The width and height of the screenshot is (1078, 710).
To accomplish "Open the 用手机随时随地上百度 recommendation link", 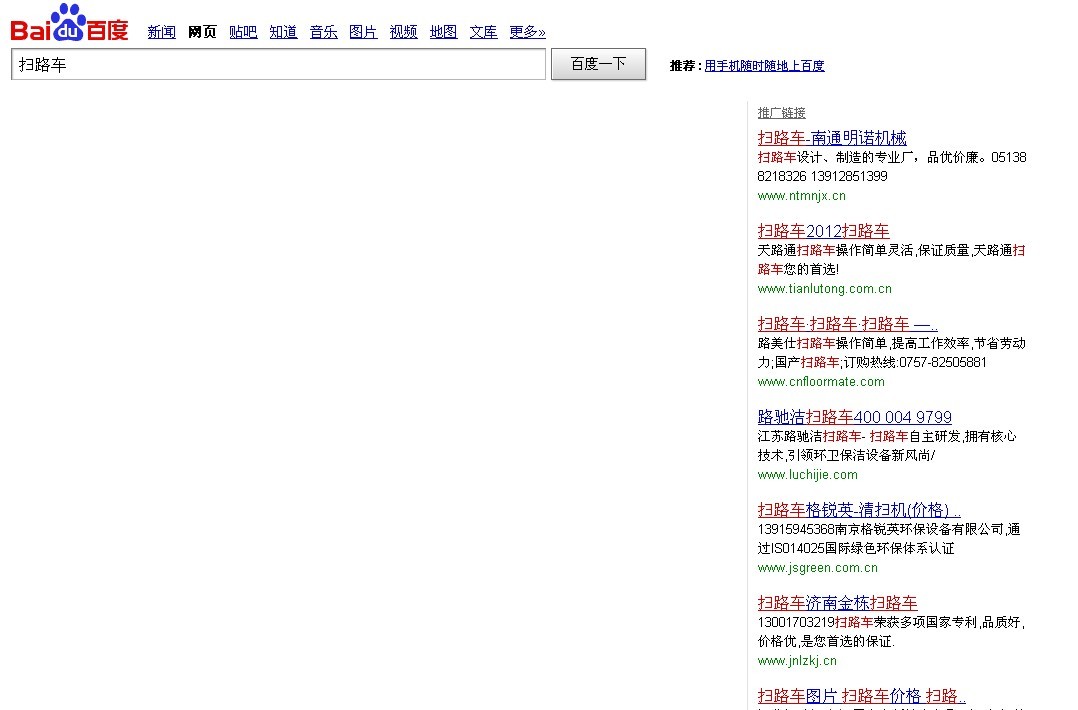I will pos(764,66).
